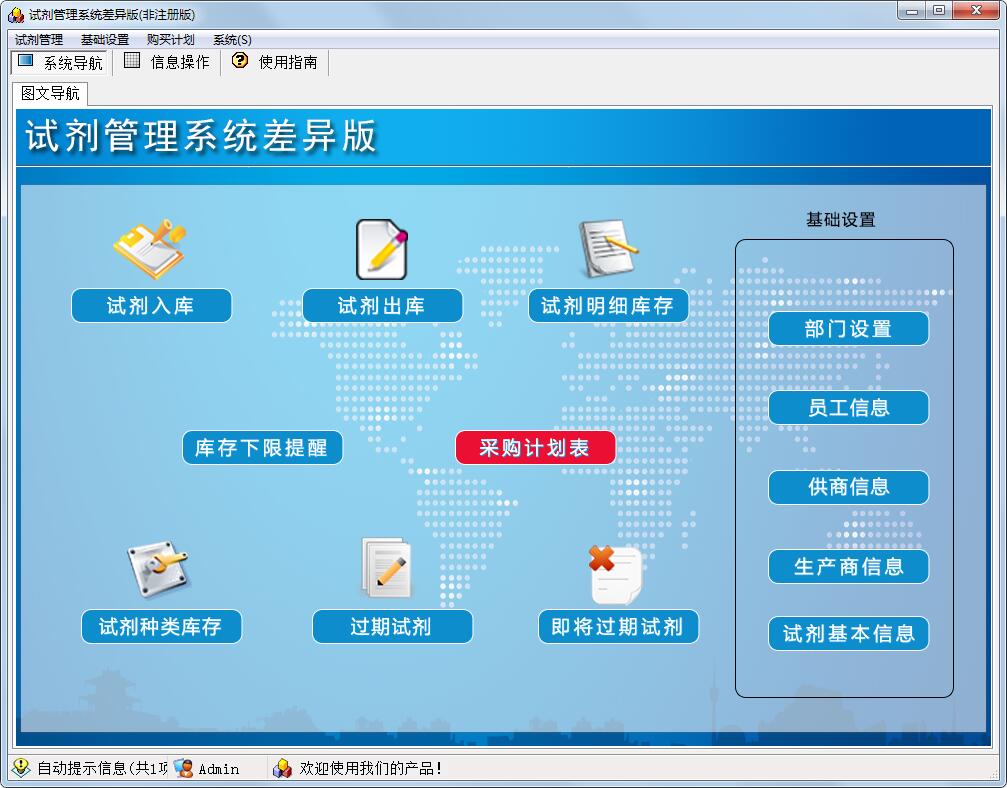Open 试剂基本信息 settings button
This screenshot has height=788, width=1007.
coord(848,634)
